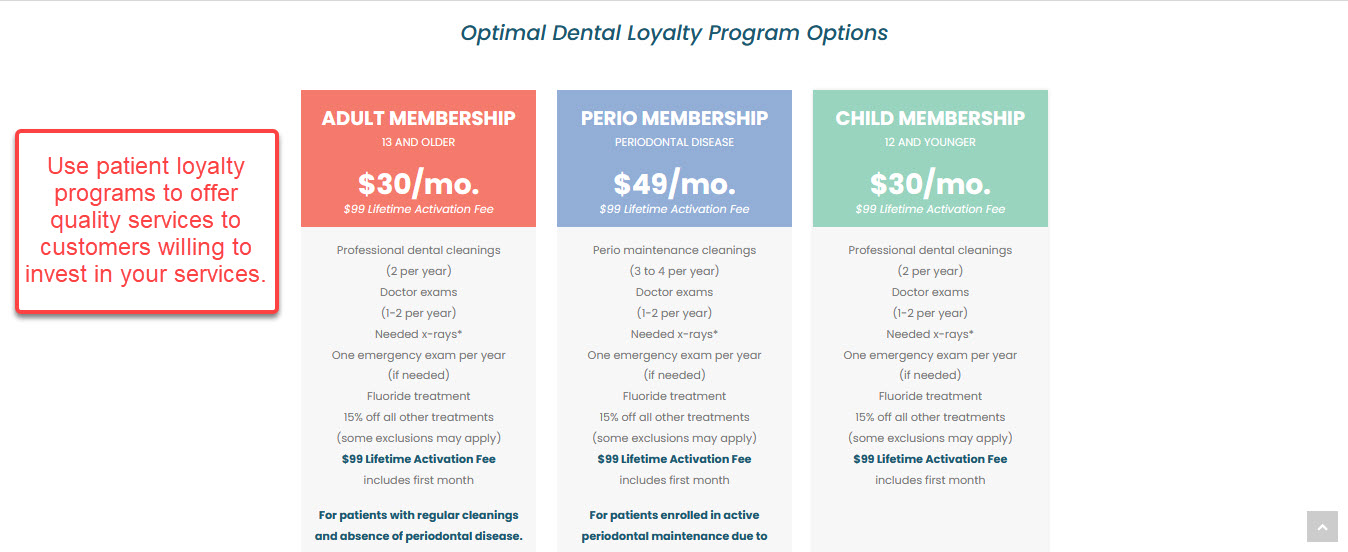Click 'One emergency exam per year' in Adult list

(418, 355)
